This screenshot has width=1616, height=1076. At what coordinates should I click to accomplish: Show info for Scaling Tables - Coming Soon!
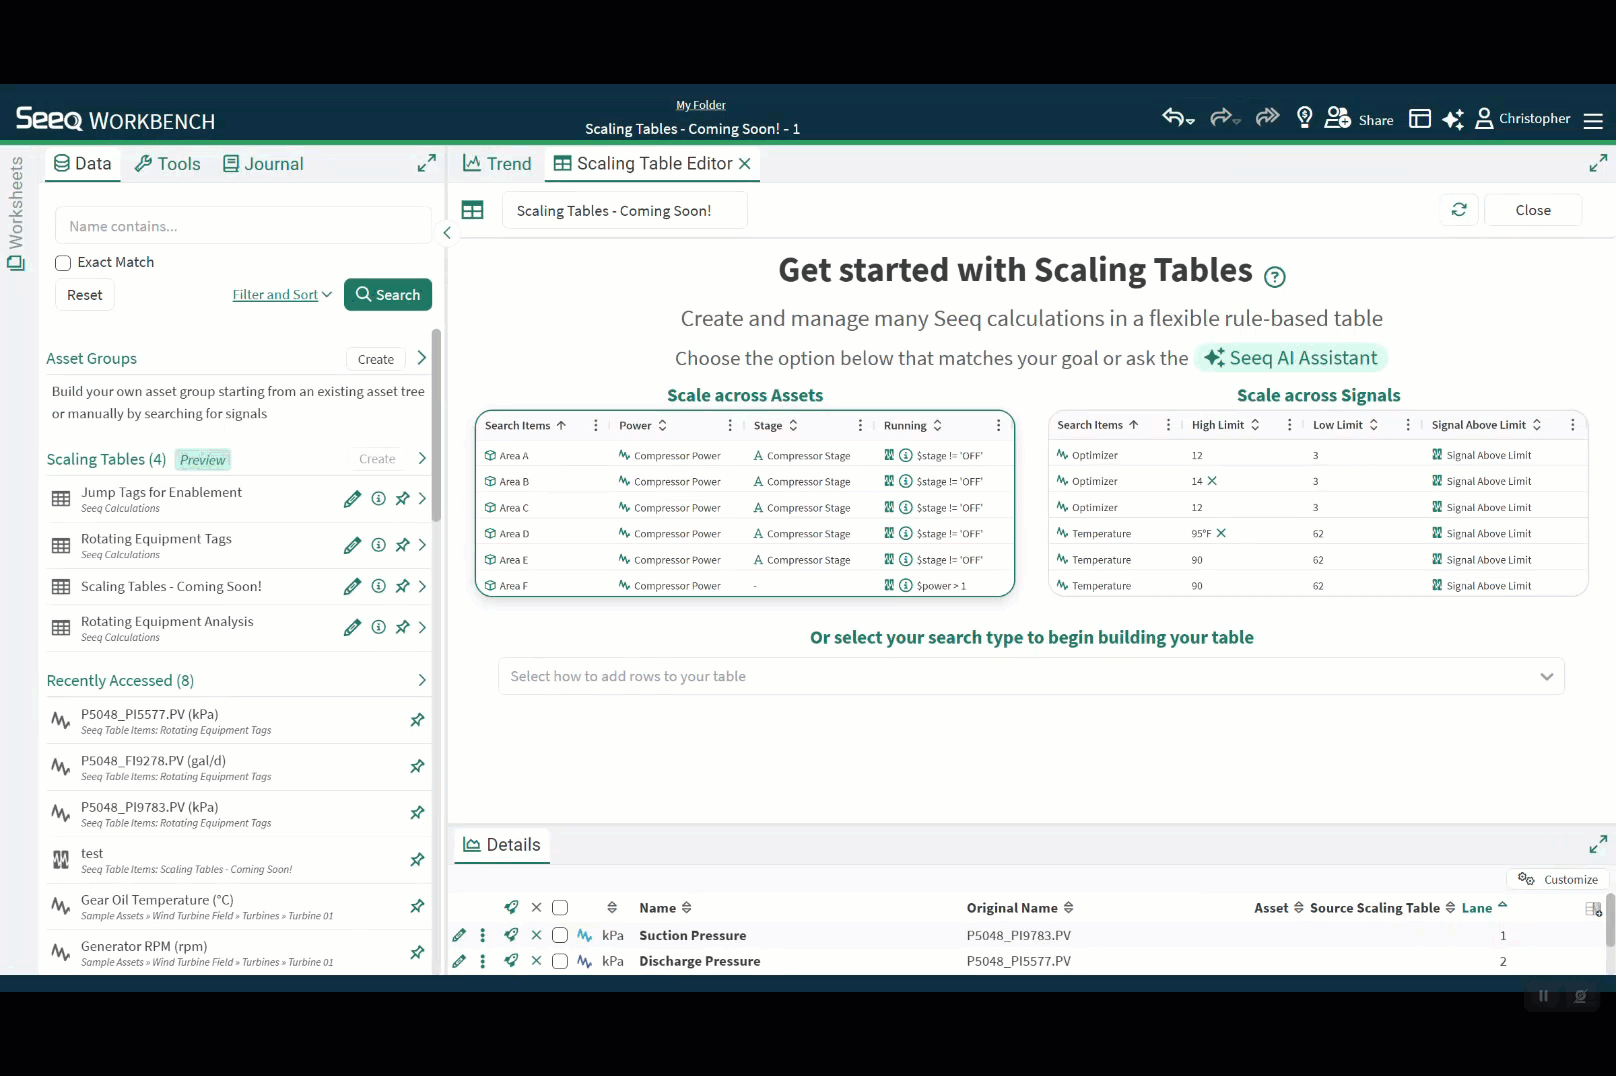(x=377, y=586)
